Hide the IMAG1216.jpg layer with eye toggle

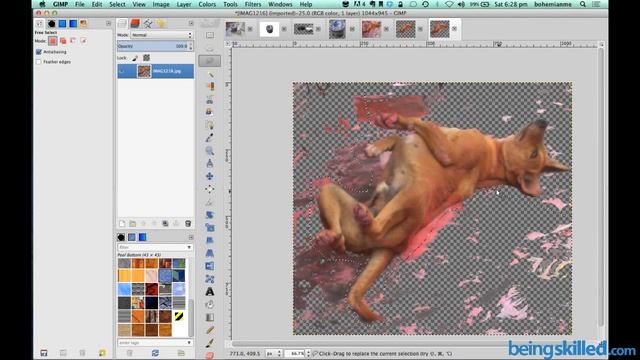pos(122,71)
